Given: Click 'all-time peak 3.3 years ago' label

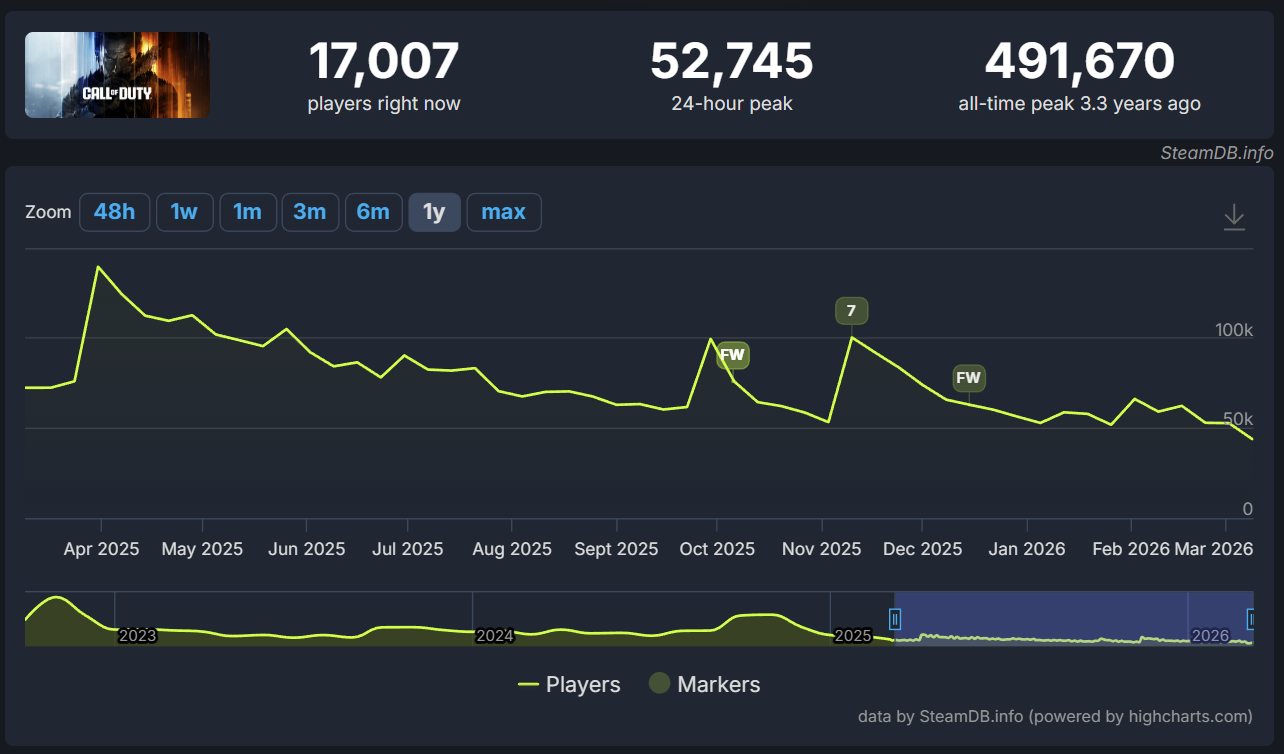Looking at the screenshot, I should 1079,104.
